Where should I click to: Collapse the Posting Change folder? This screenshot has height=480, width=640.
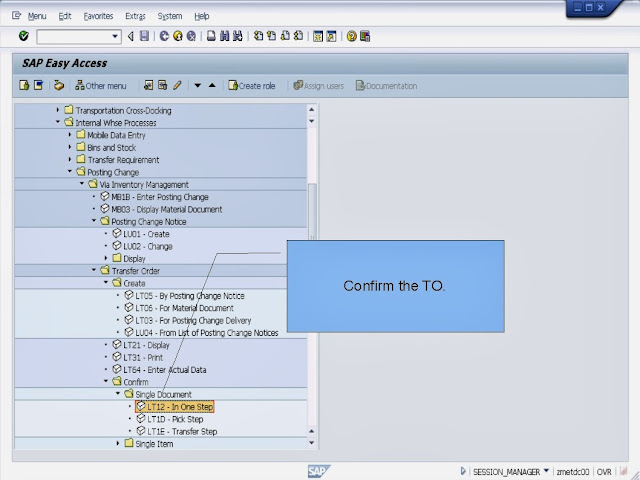(x=69, y=171)
